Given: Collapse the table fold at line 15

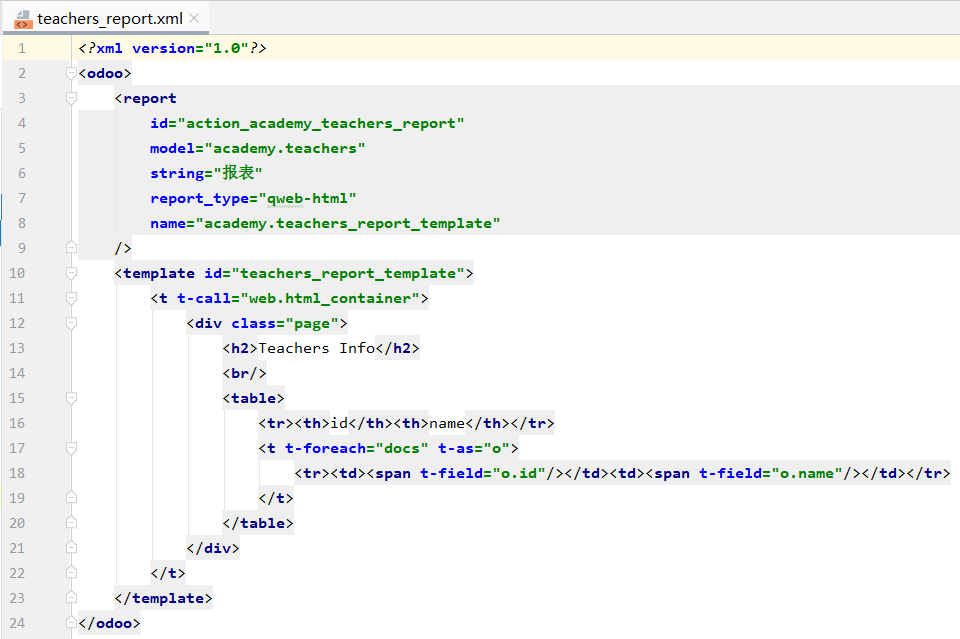Looking at the screenshot, I should click(x=71, y=398).
